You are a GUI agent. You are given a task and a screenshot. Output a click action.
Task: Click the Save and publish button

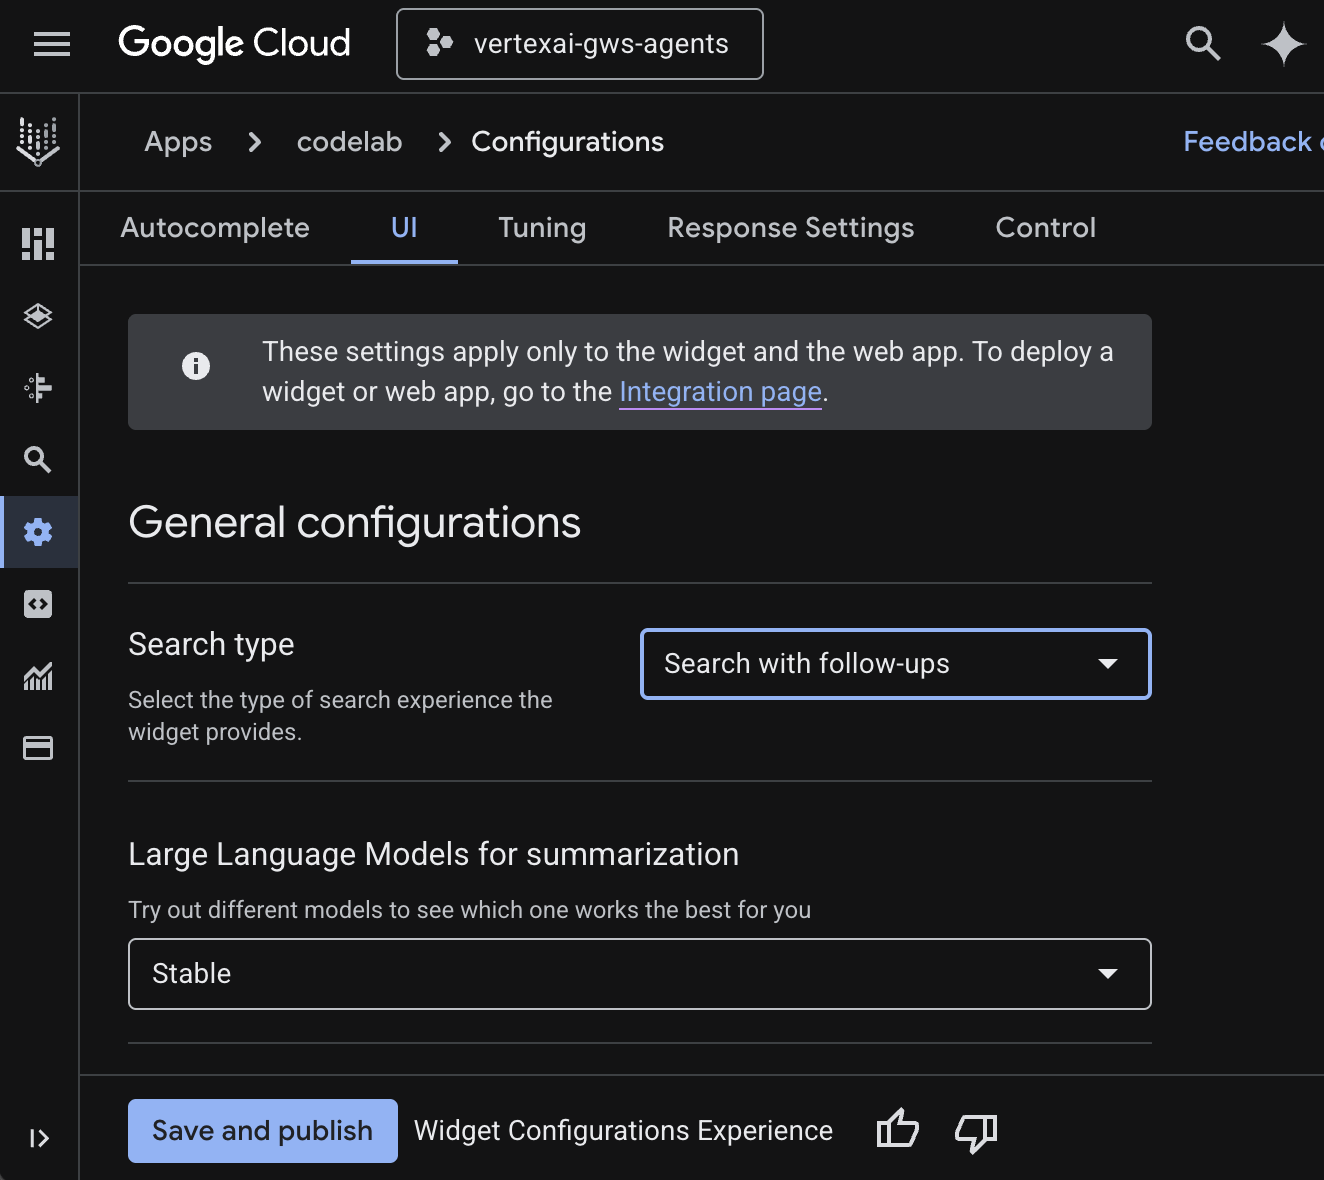pyautogui.click(x=262, y=1131)
